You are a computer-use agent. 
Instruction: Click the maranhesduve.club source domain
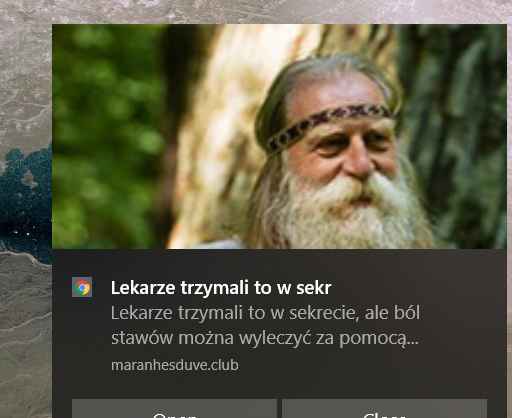pyautogui.click(x=175, y=365)
